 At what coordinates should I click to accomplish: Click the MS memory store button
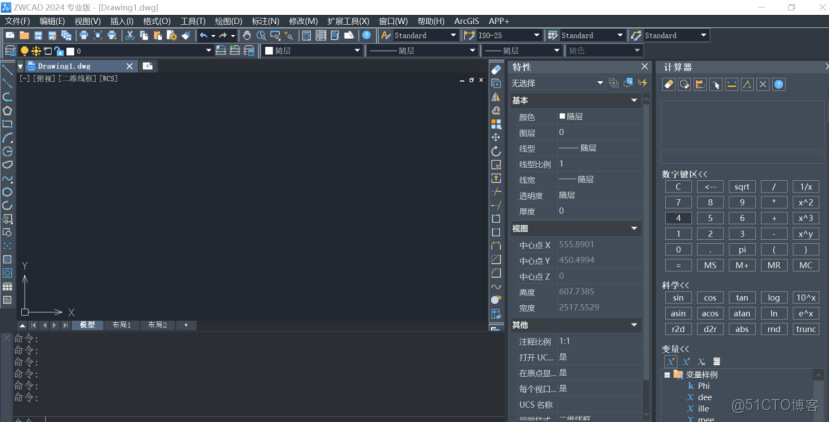(x=710, y=265)
